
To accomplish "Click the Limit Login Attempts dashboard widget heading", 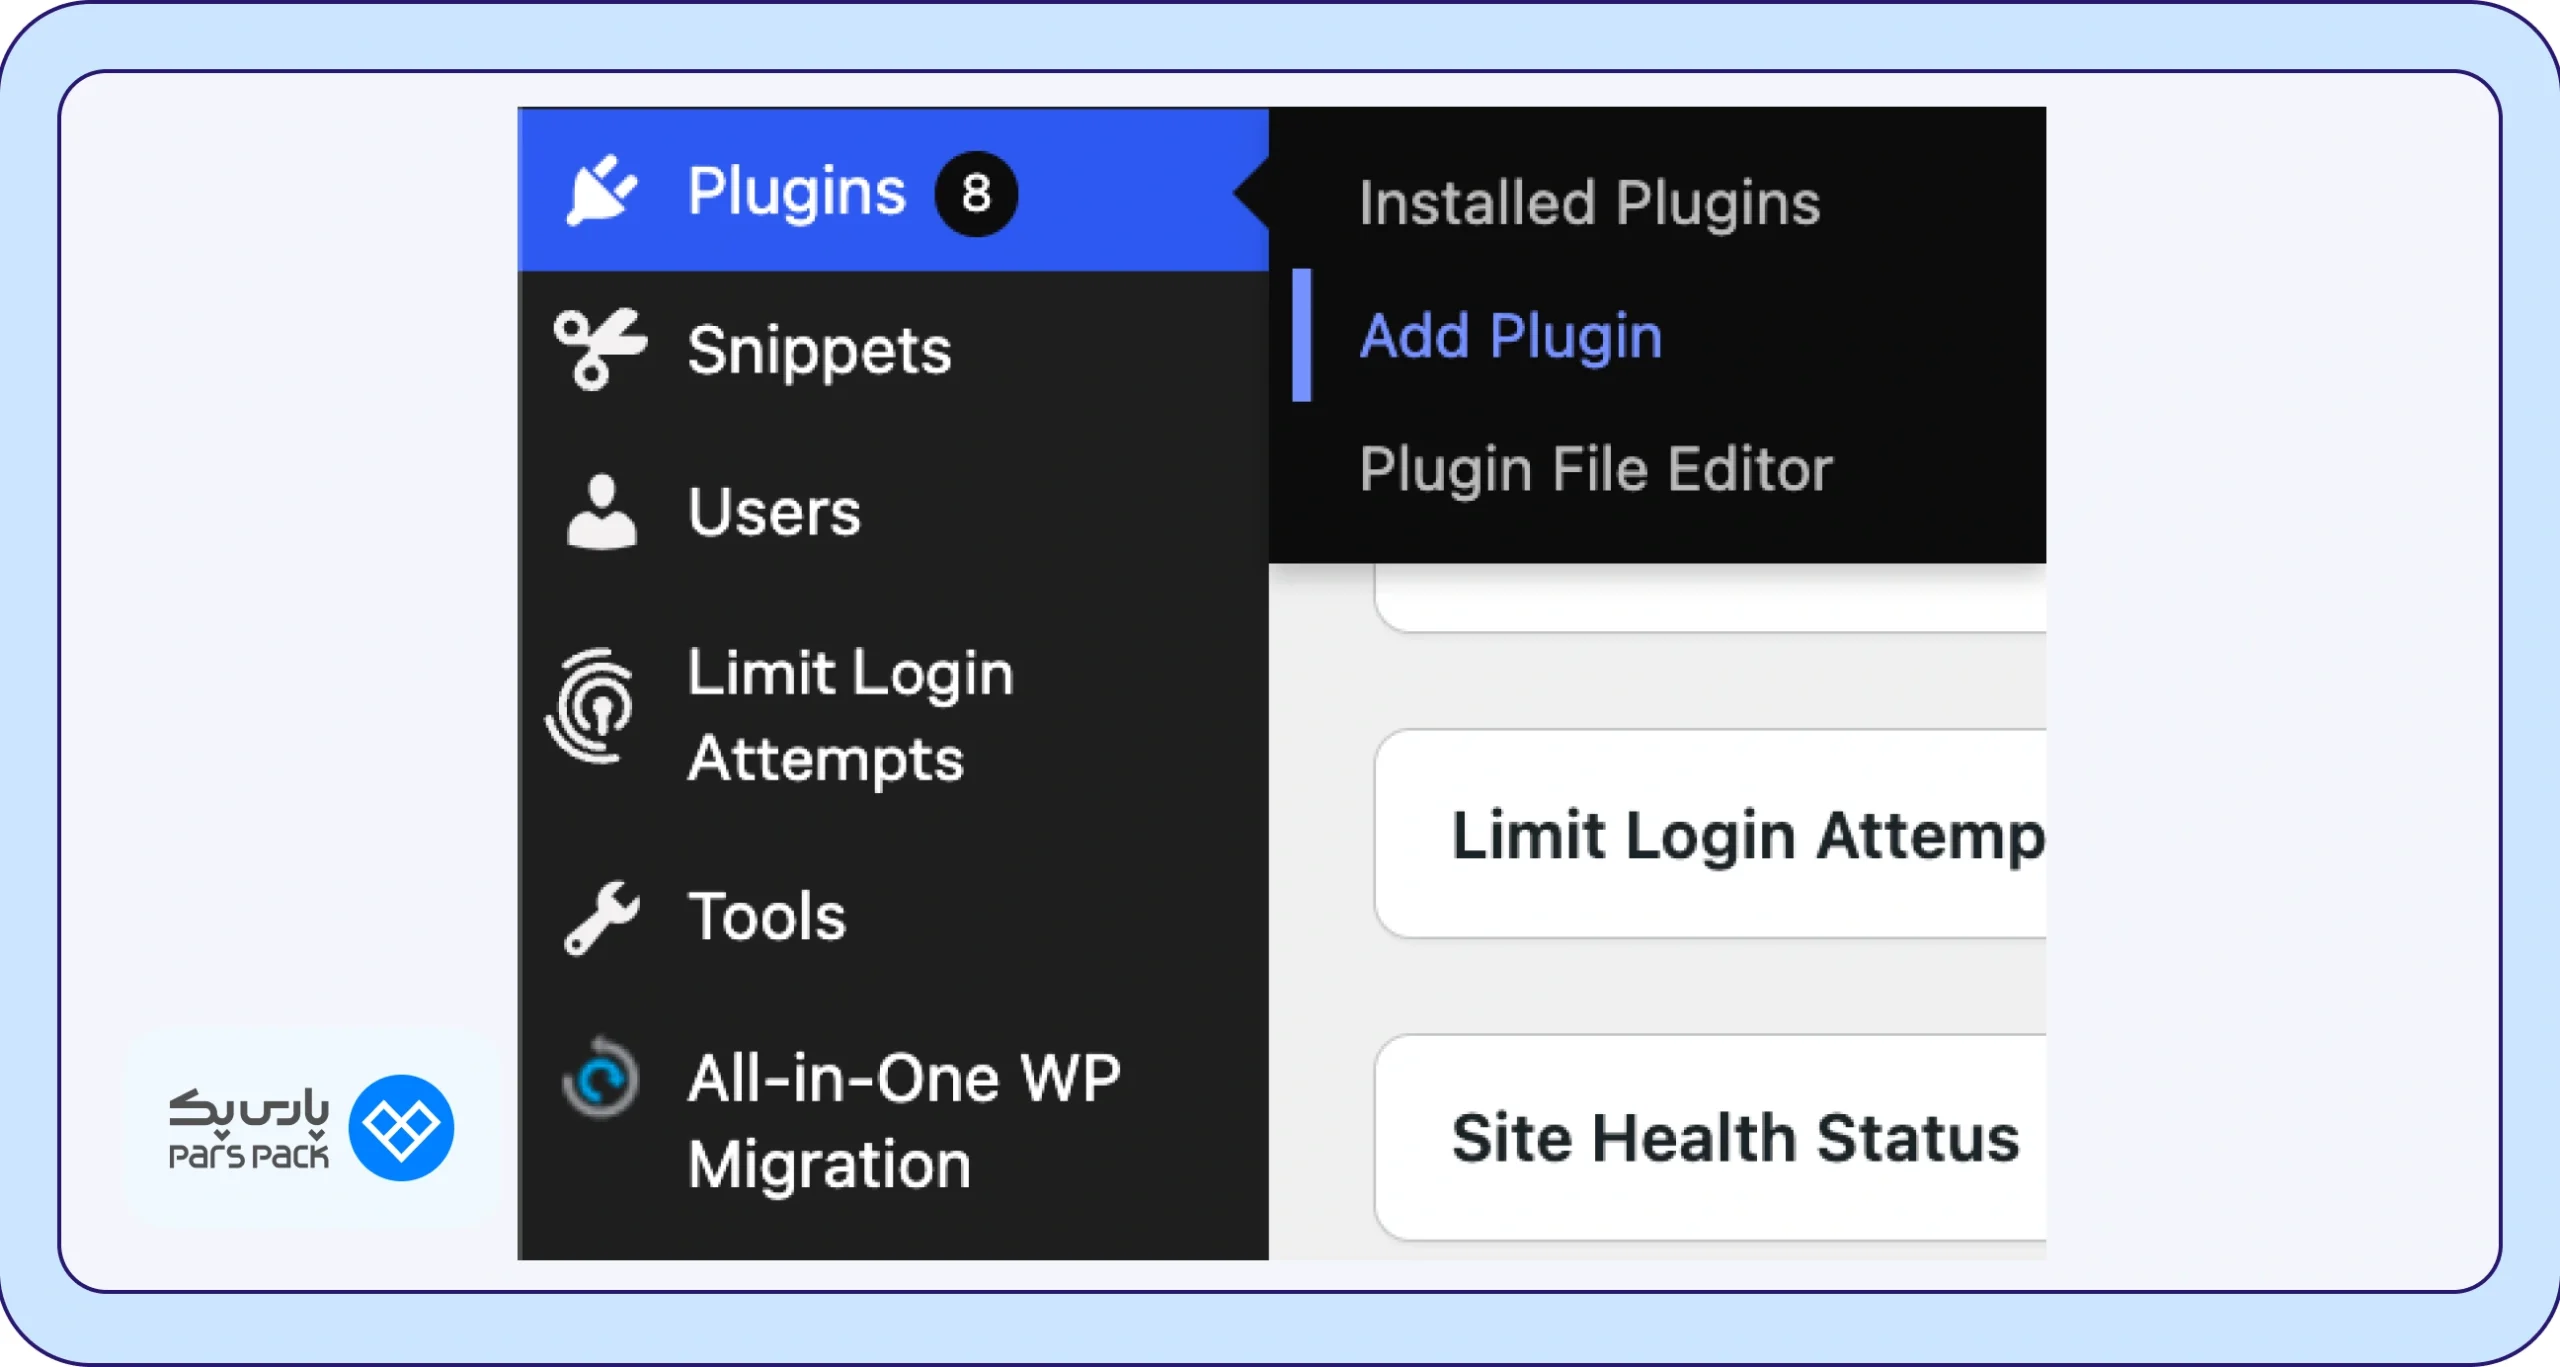I will click(1748, 835).
